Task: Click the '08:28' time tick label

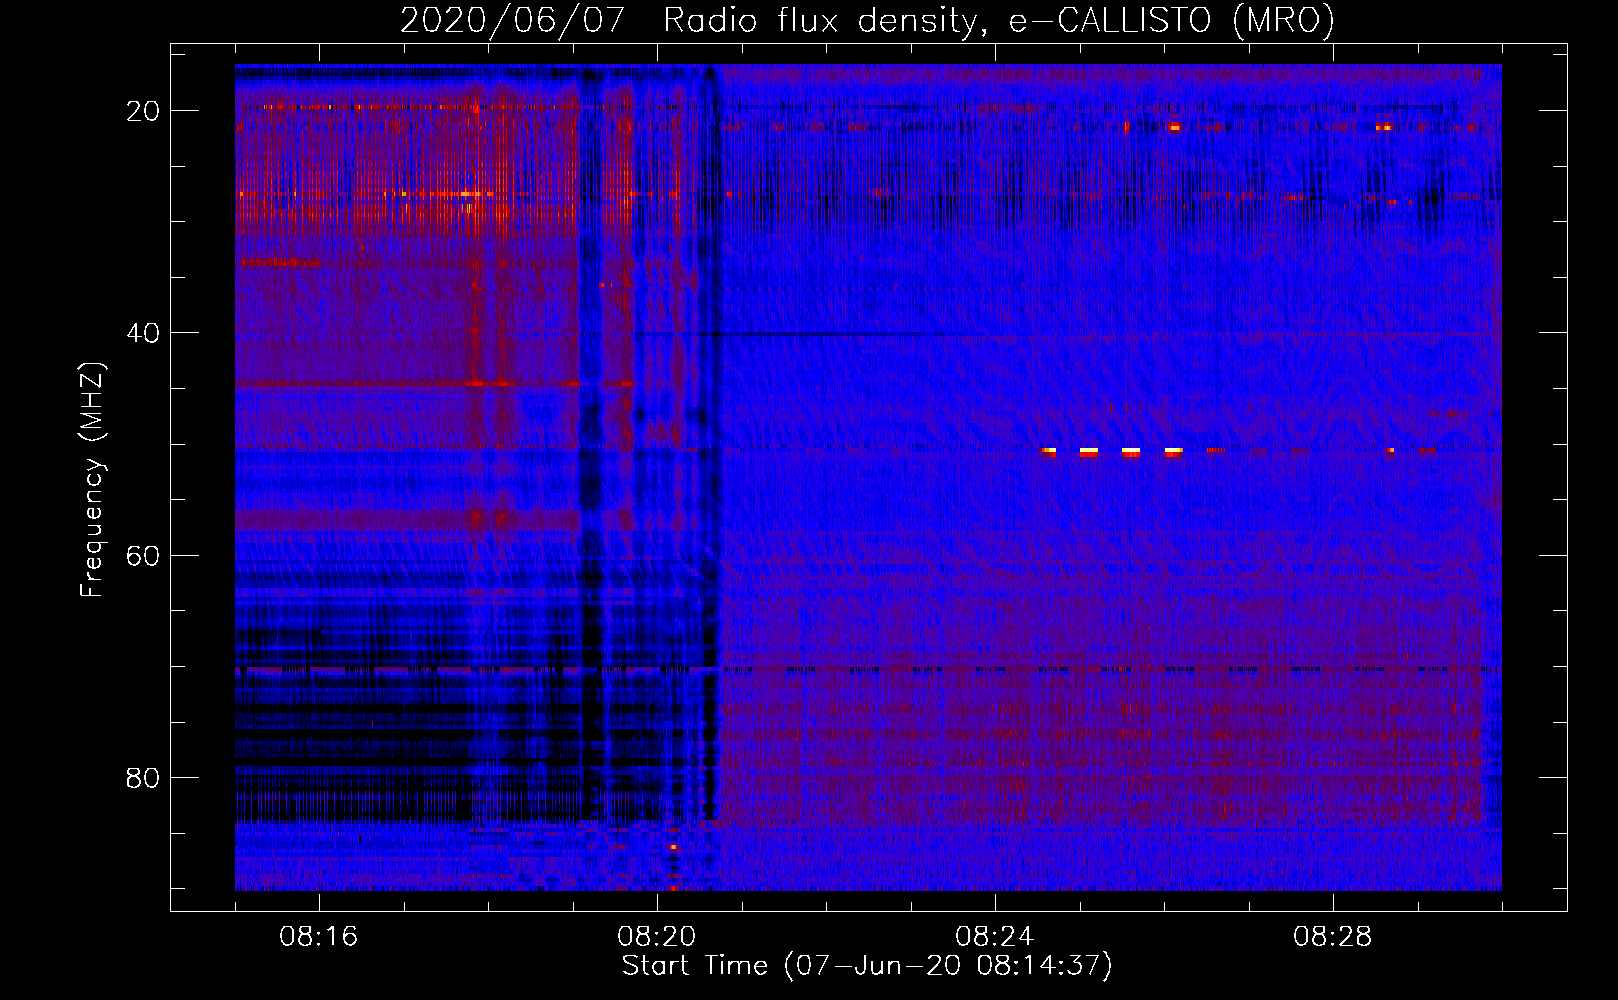Action: pos(1332,937)
